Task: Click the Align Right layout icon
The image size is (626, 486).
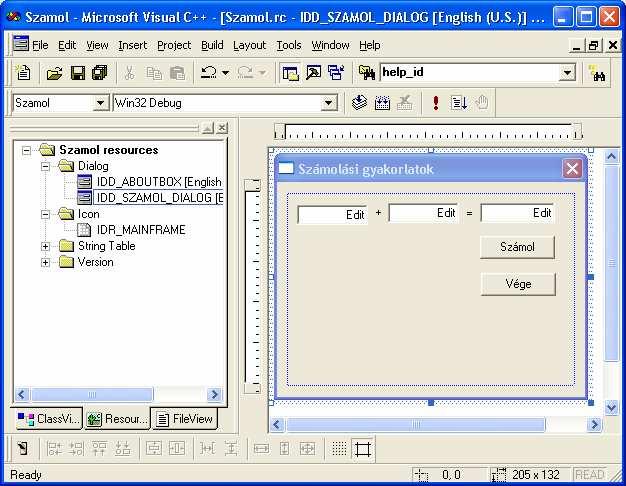Action: pos(76,448)
